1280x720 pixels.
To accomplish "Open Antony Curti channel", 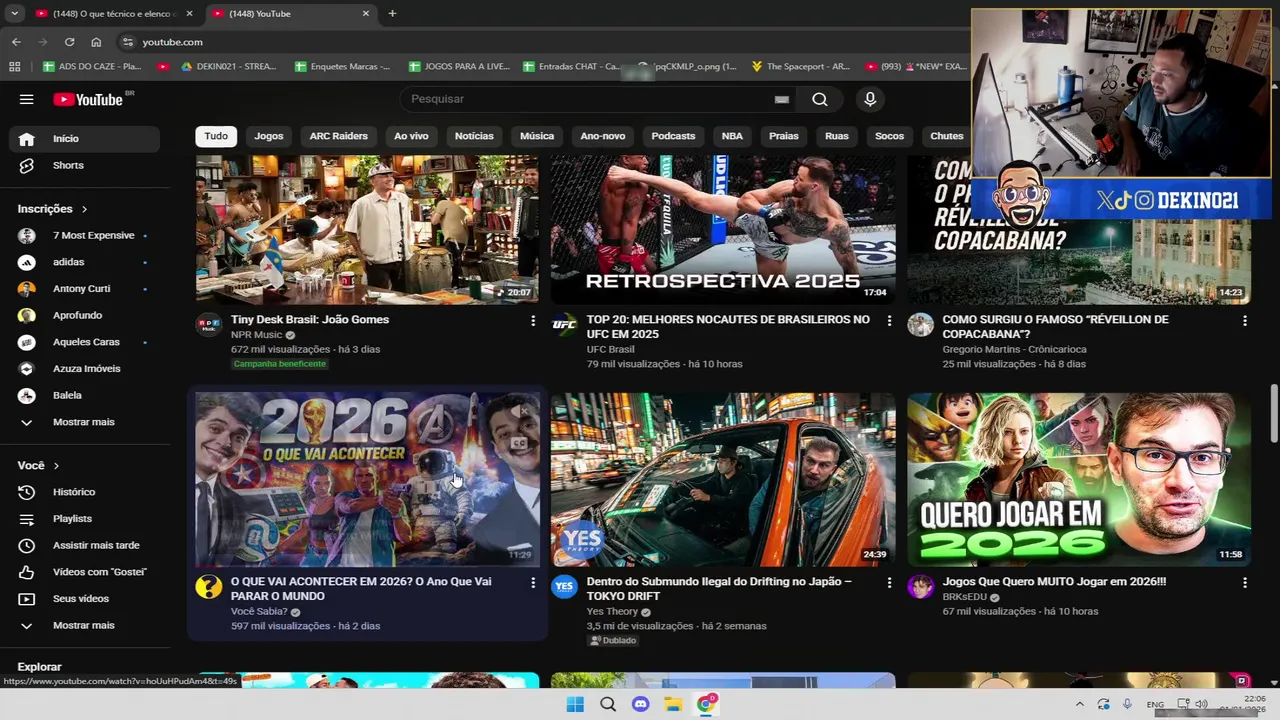I will [84, 289].
